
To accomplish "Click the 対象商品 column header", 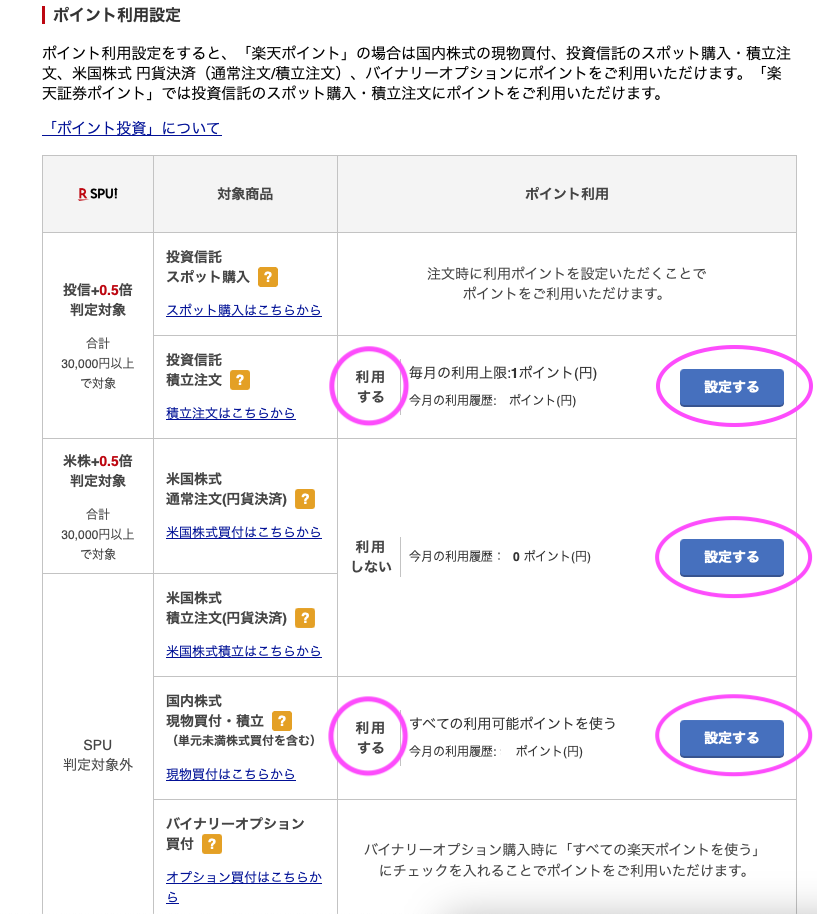I will point(245,194).
